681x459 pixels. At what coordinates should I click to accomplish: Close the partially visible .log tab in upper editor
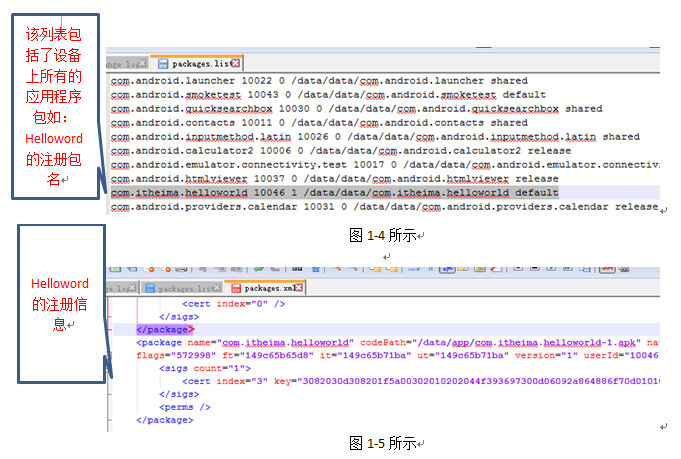tap(142, 63)
